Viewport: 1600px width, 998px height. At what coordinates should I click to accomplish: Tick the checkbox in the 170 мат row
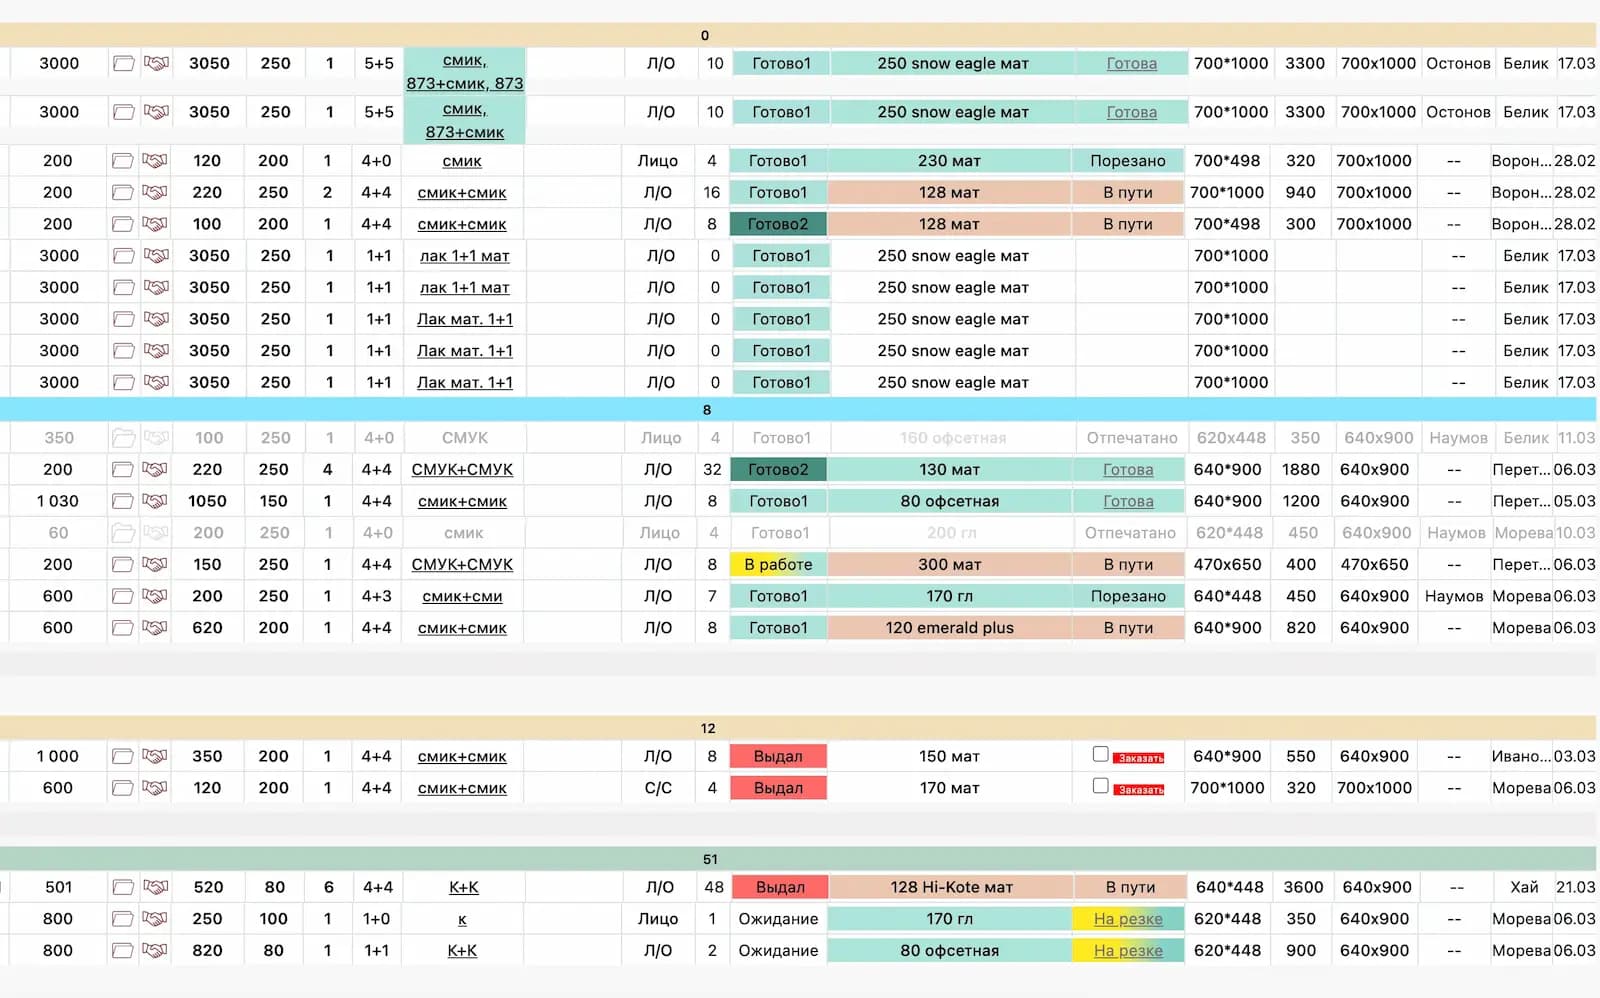point(1100,786)
